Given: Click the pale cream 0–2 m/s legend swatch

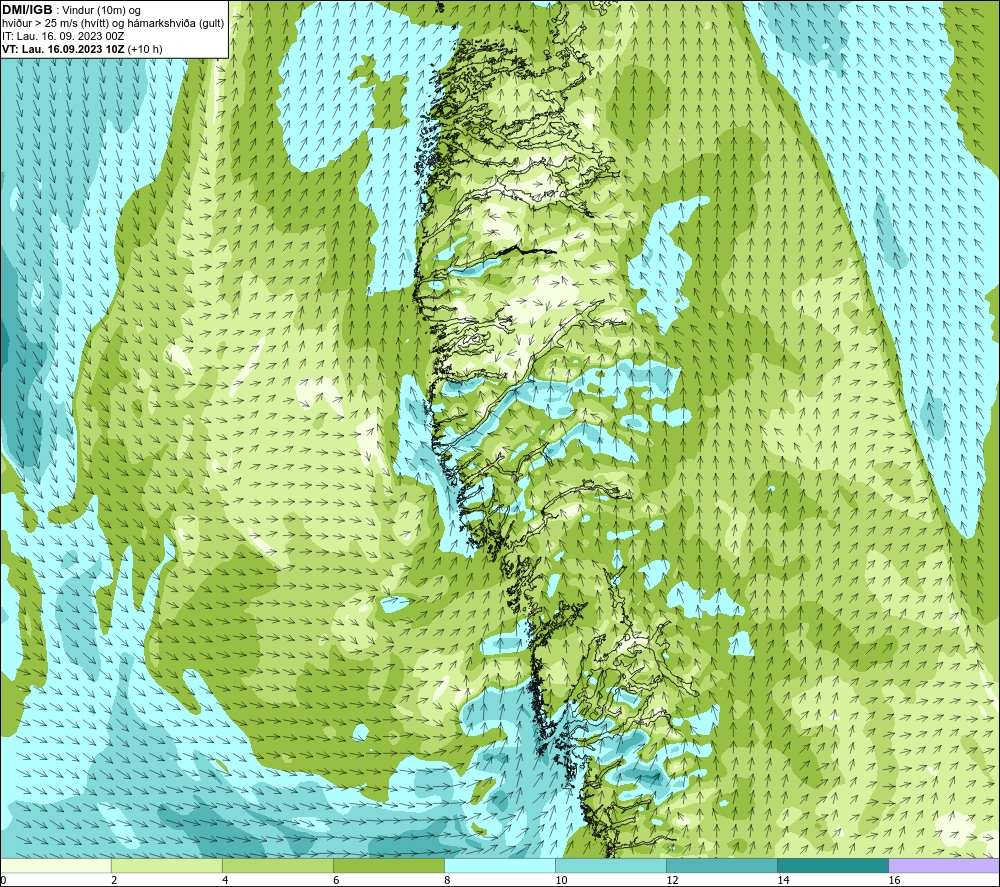Looking at the screenshot, I should [x=55, y=865].
